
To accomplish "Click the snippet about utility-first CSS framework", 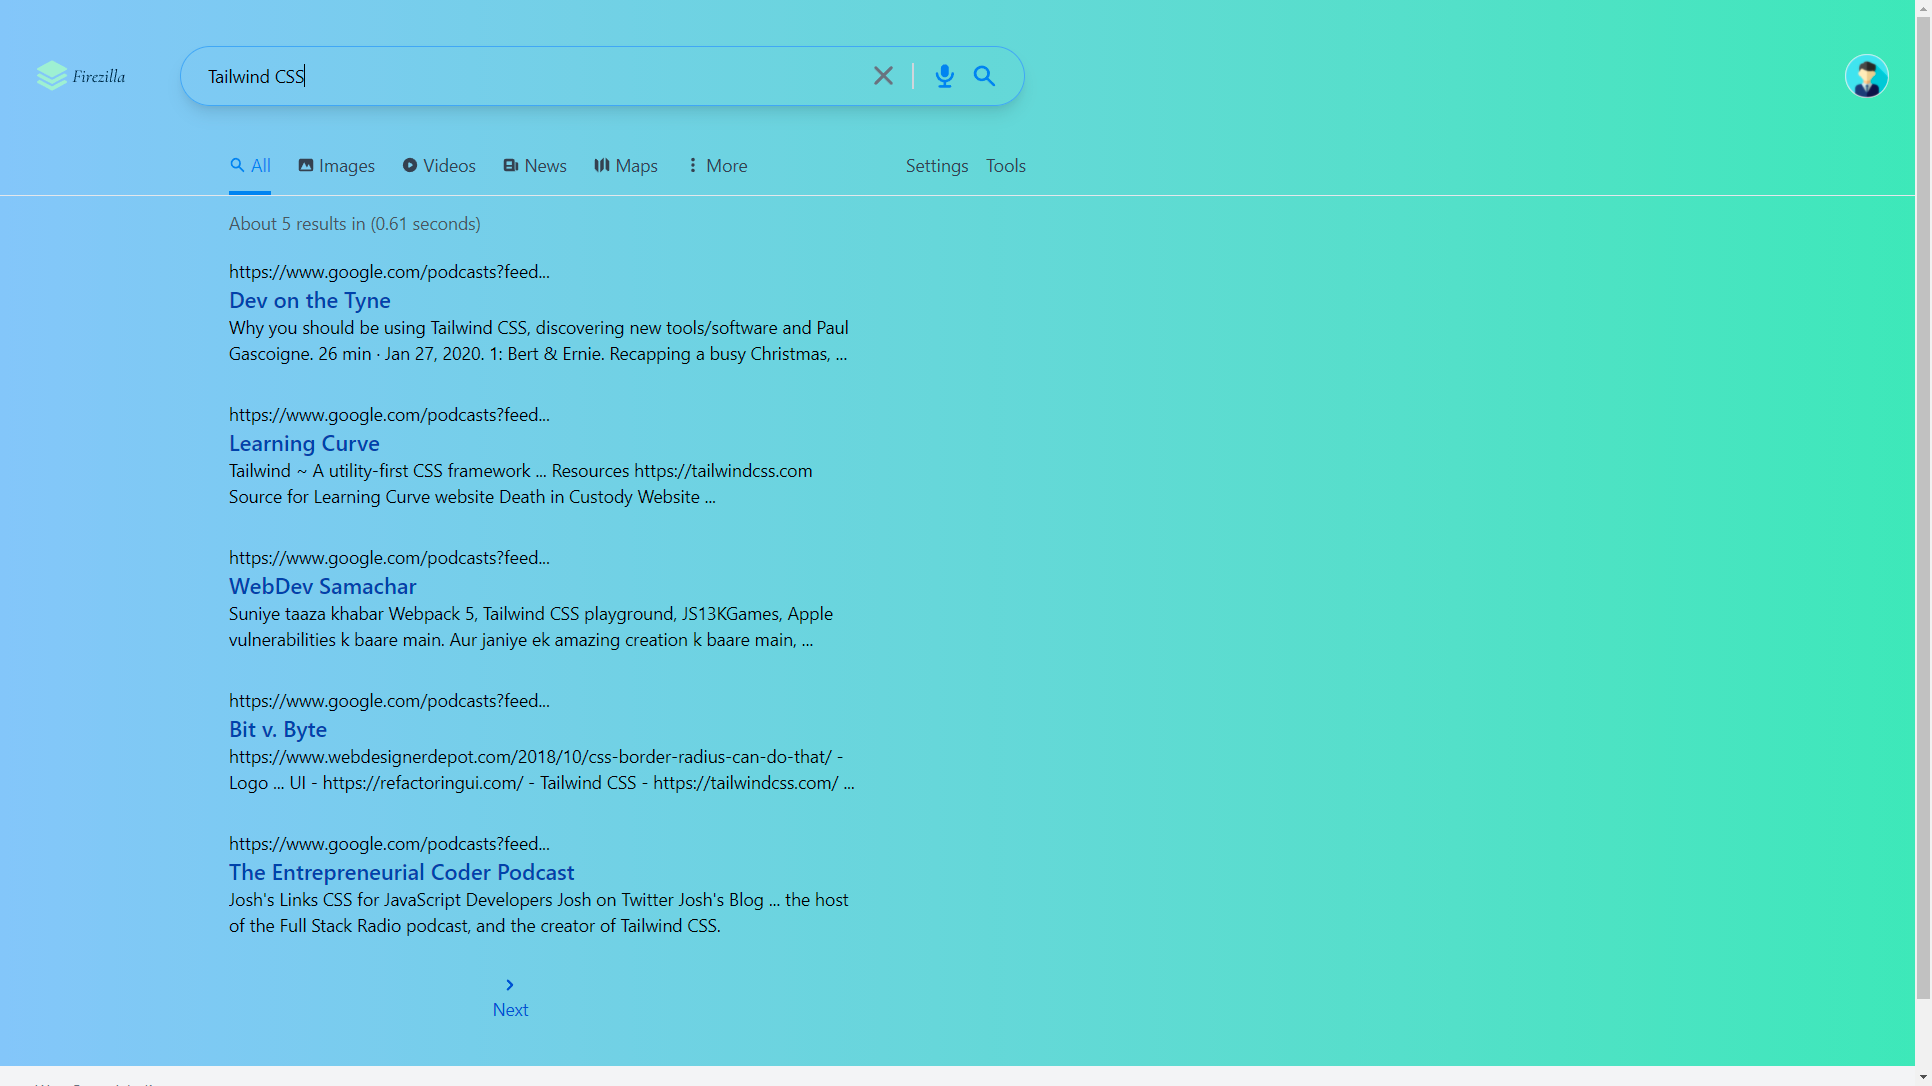I will pos(521,484).
